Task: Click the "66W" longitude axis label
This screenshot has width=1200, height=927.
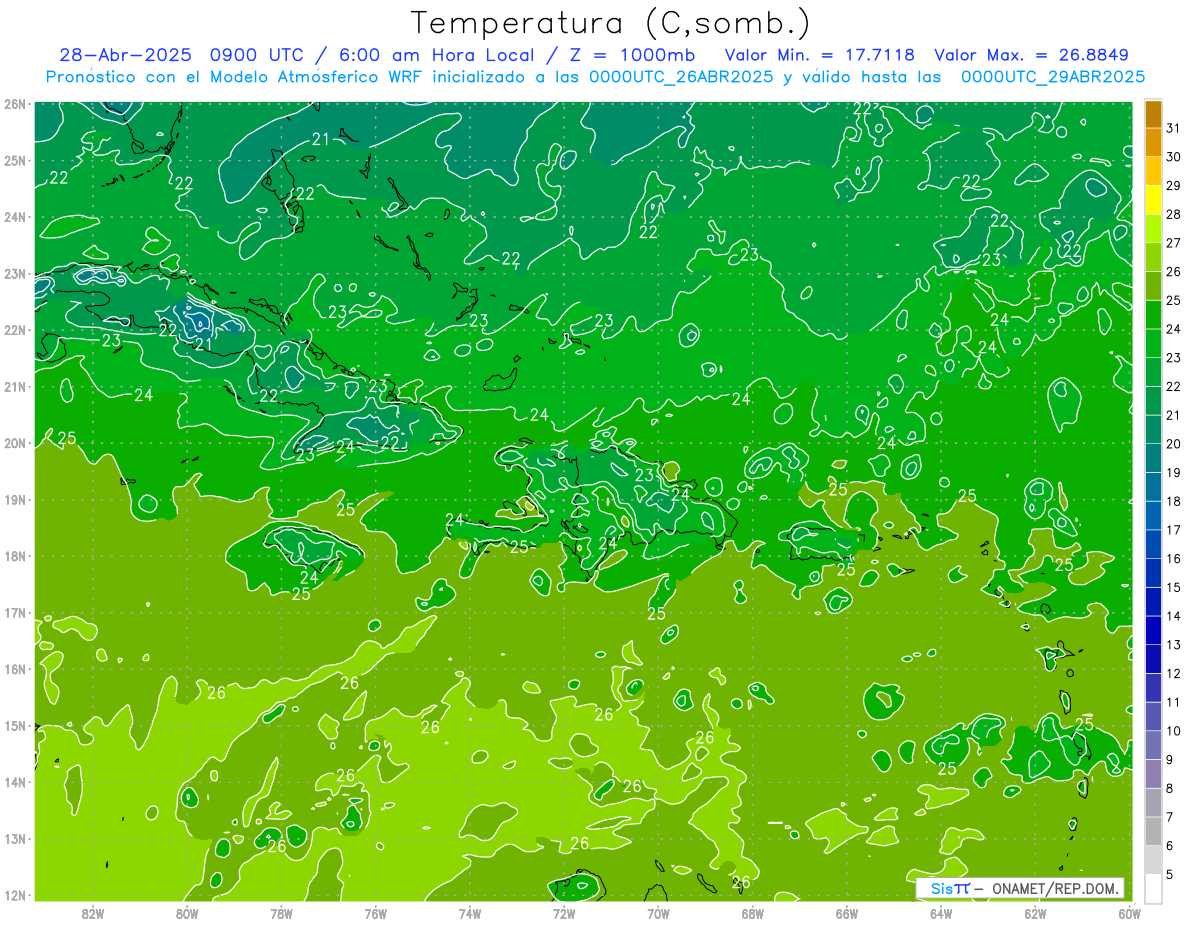Action: tap(846, 913)
